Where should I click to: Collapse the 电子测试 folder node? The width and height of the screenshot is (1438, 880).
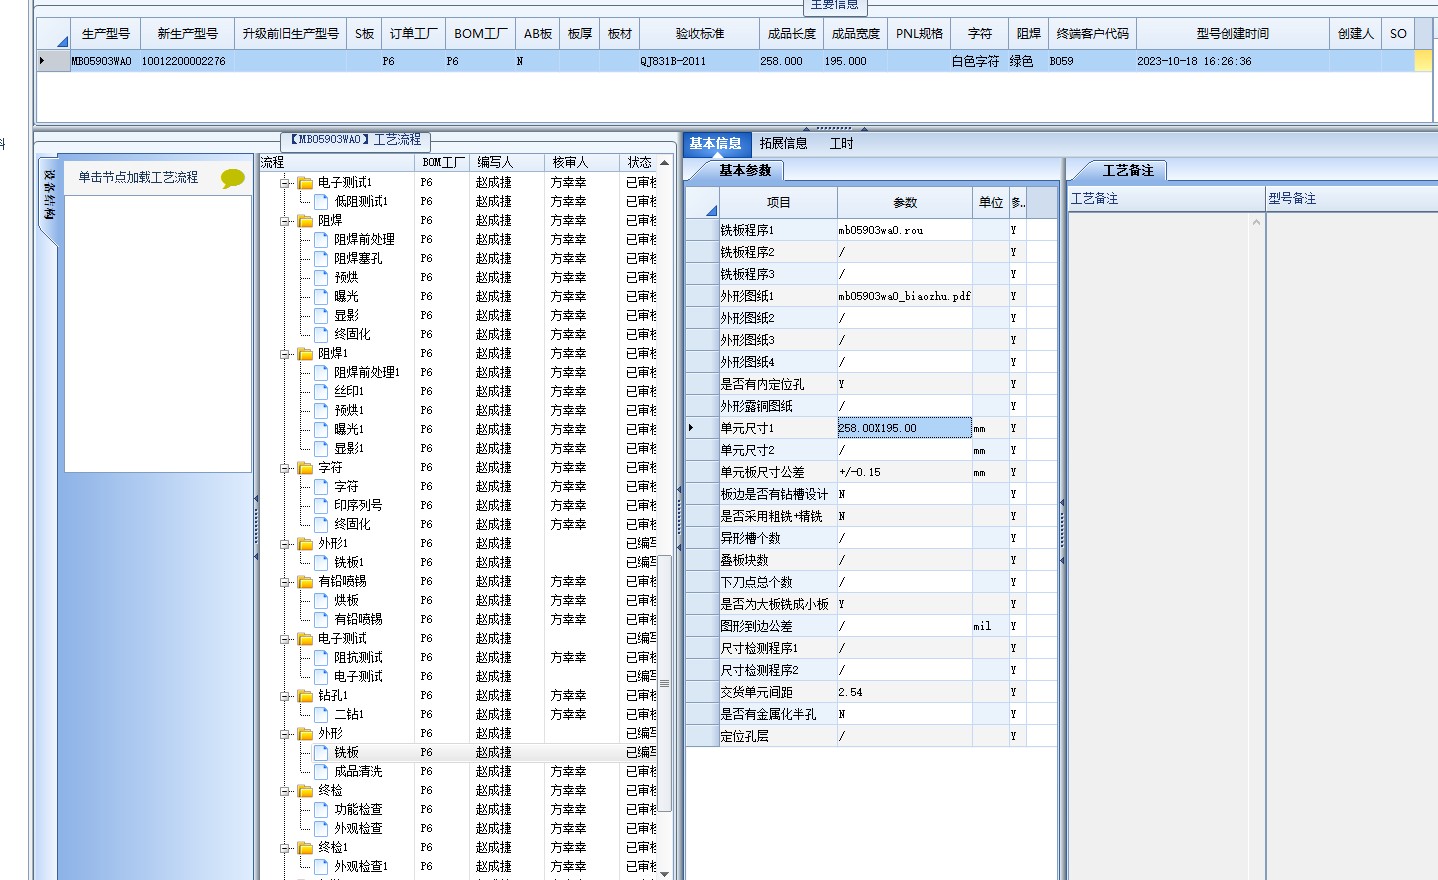click(x=285, y=639)
